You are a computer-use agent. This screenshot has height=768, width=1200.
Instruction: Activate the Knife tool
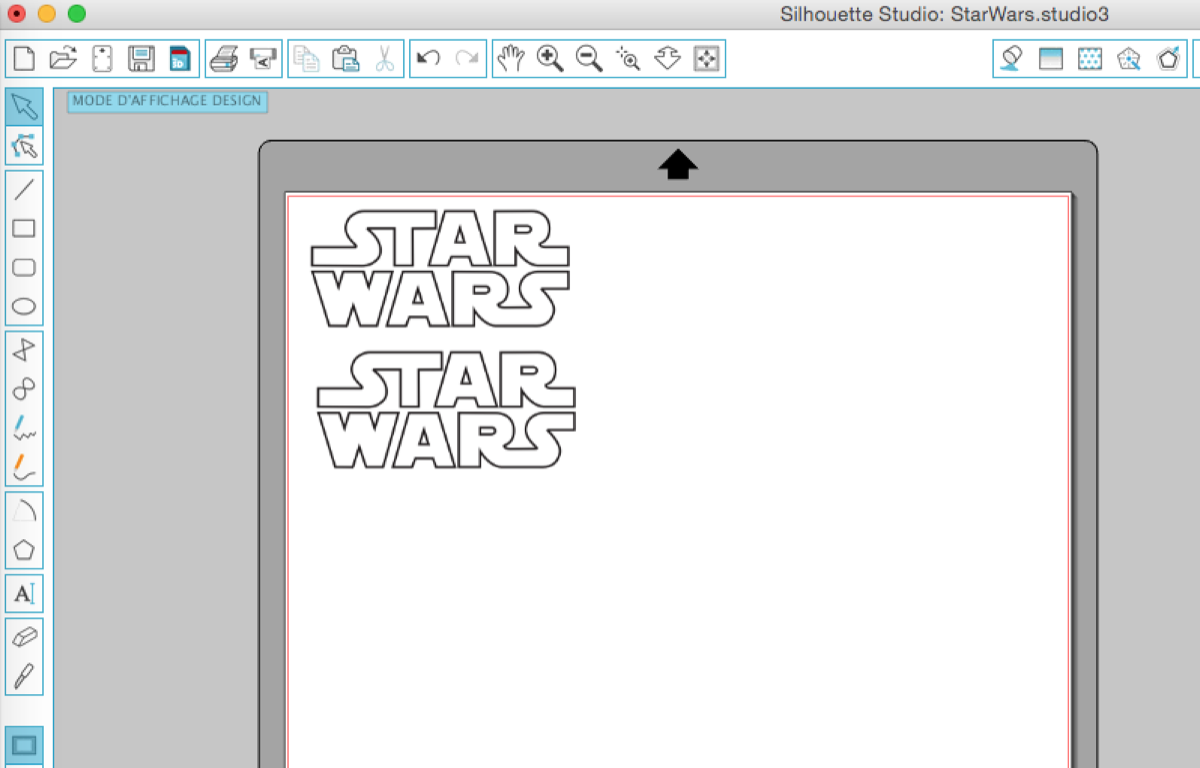point(24,676)
